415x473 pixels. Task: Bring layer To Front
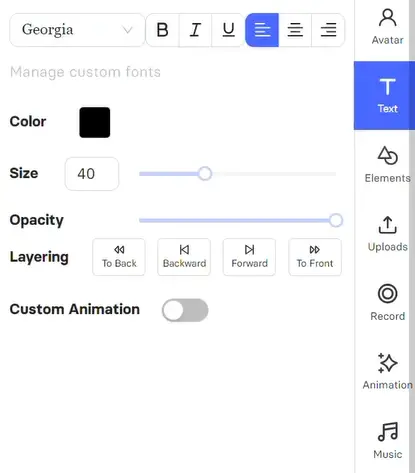click(315, 257)
